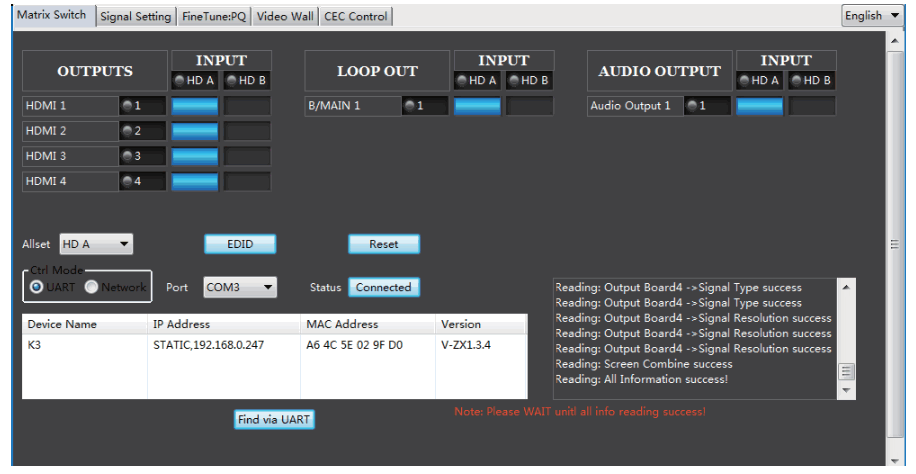916x474 pixels.
Task: Click the Device Name column header
Action: coord(84,324)
